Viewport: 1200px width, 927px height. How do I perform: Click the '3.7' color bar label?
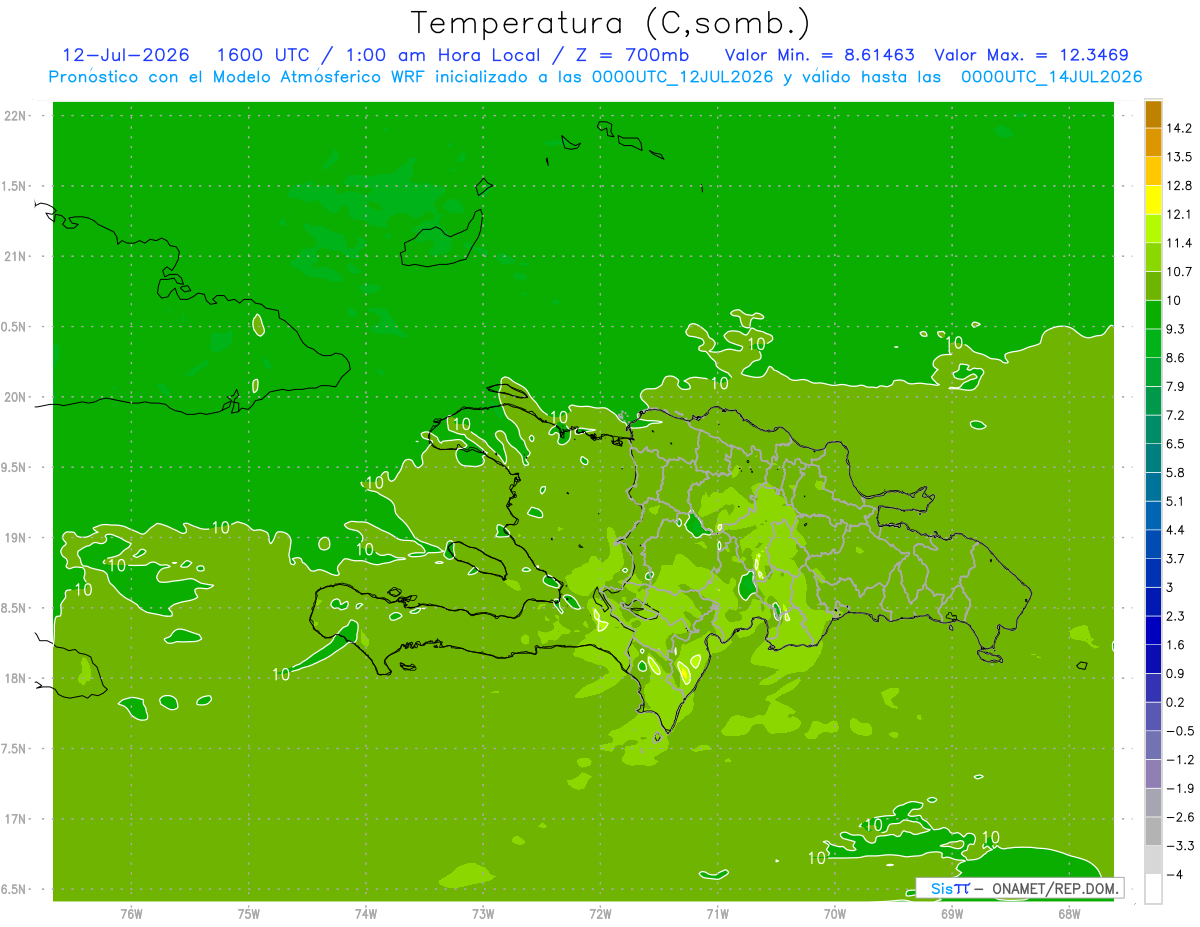(x=1175, y=559)
